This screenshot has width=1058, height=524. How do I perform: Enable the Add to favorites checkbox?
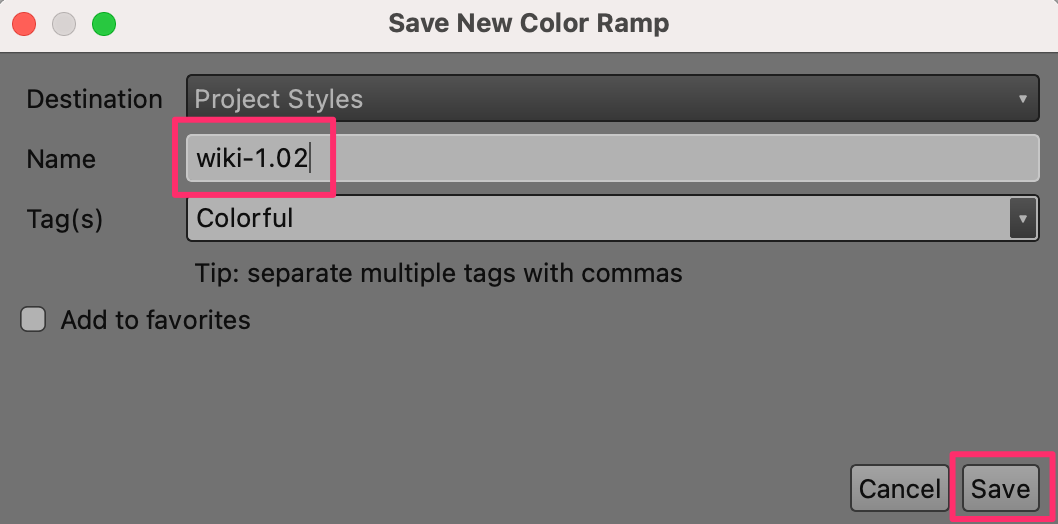point(34,320)
